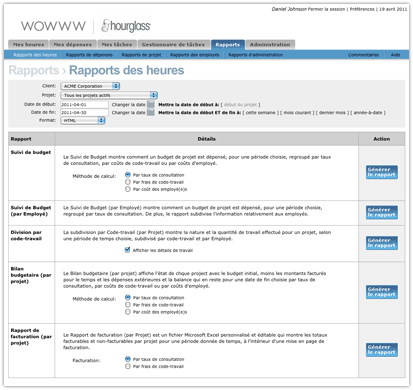Viewport: 413px width, 390px height.
Task: Click Changer la date for end date
Action: 128,113
